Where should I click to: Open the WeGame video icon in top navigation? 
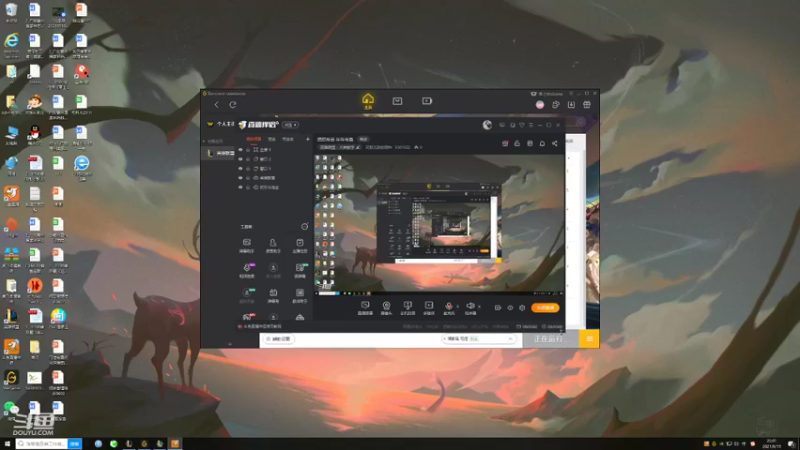click(427, 101)
